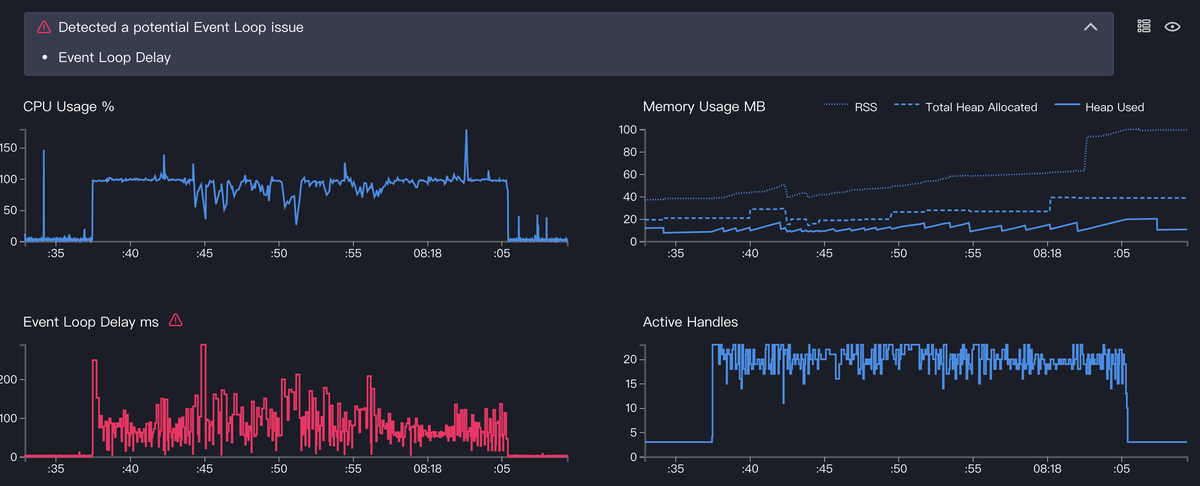Image resolution: width=1200 pixels, height=486 pixels.
Task: Click the CPU Usage % chart title
Action: [x=68, y=106]
